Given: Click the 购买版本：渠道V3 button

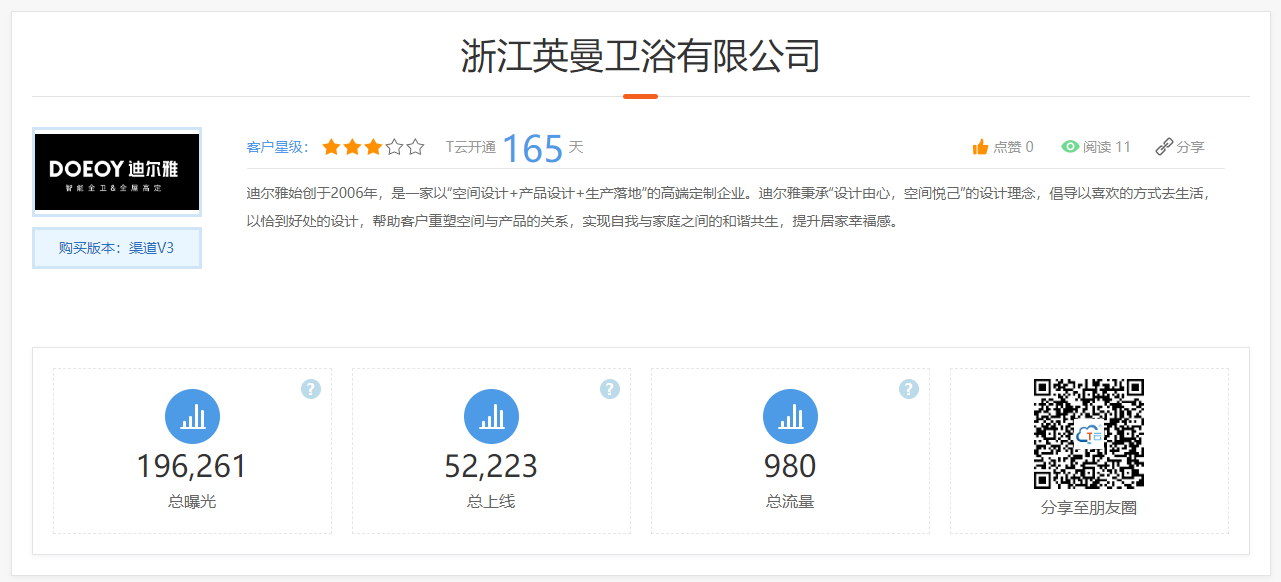Looking at the screenshot, I should [x=117, y=248].
